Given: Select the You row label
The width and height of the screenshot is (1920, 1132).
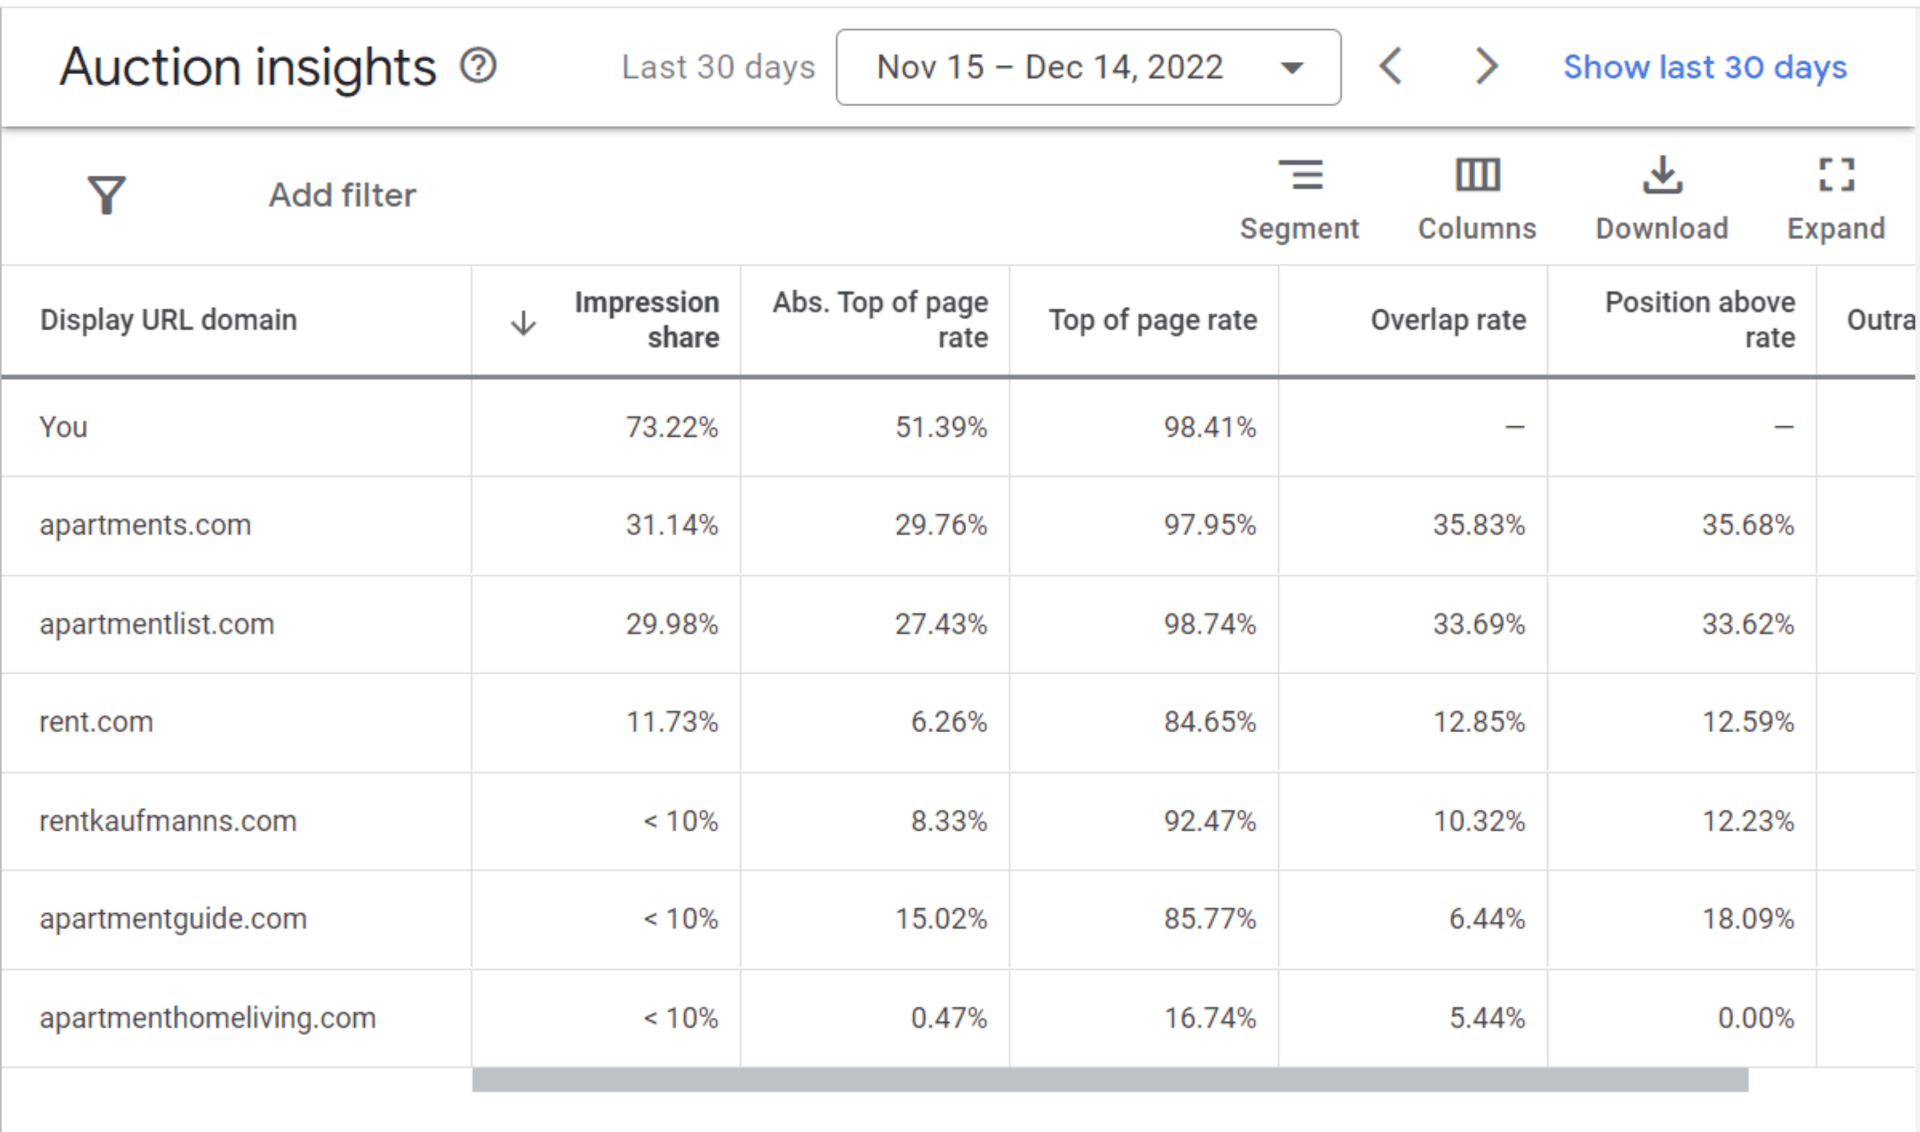Looking at the screenshot, I should tap(63, 427).
